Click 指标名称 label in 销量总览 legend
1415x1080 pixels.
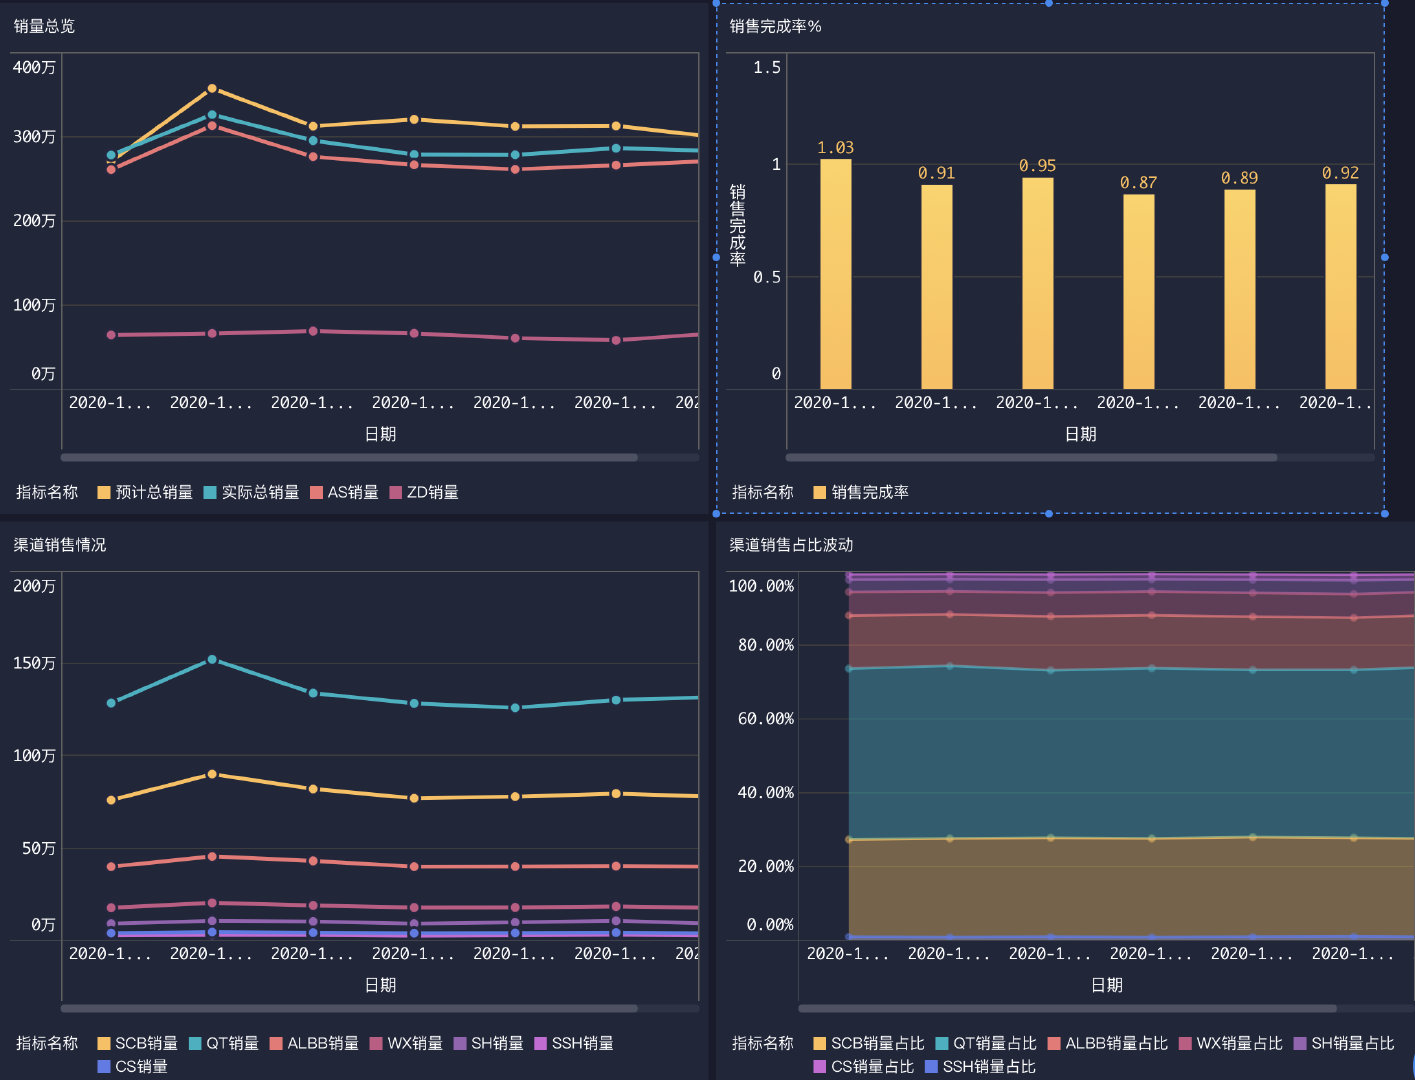click(47, 492)
